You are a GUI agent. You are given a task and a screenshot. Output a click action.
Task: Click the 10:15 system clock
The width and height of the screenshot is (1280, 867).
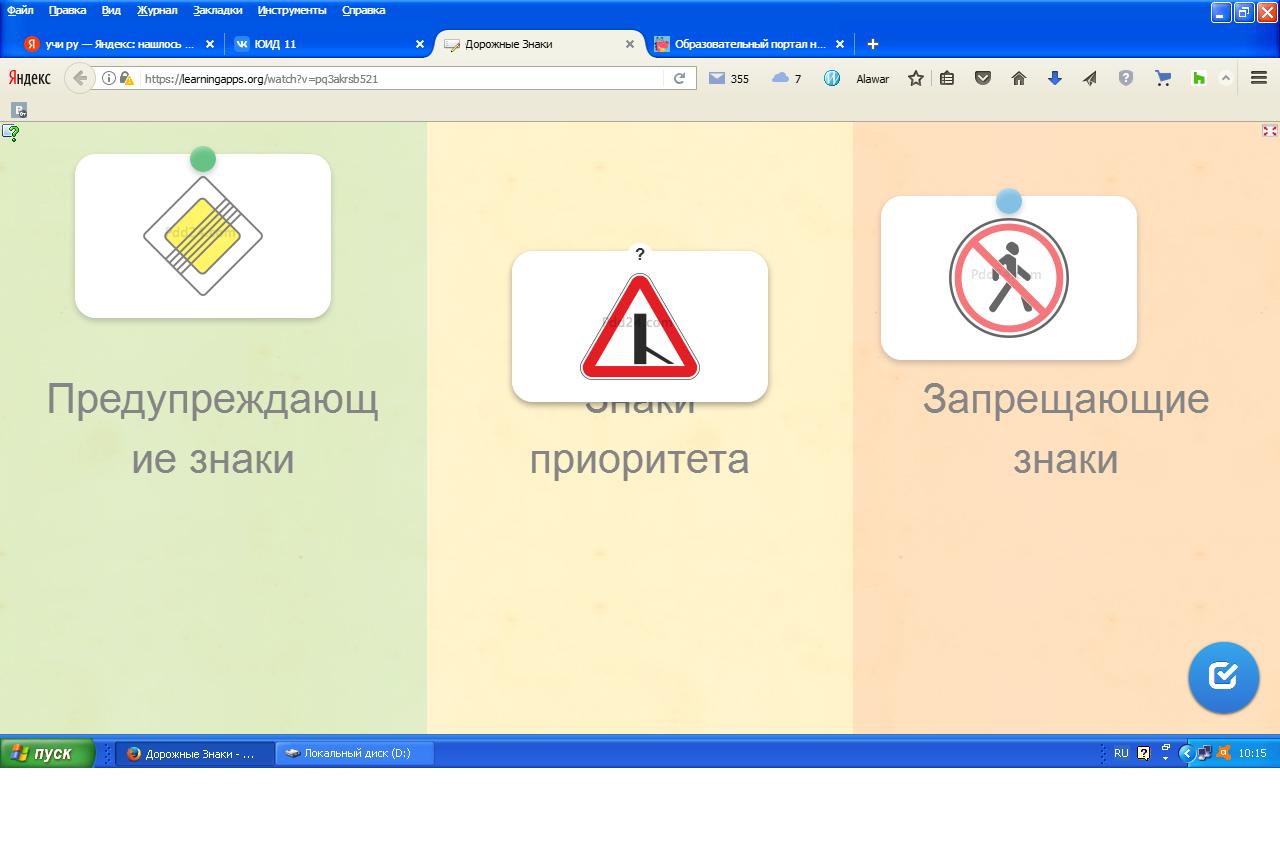coord(1252,753)
